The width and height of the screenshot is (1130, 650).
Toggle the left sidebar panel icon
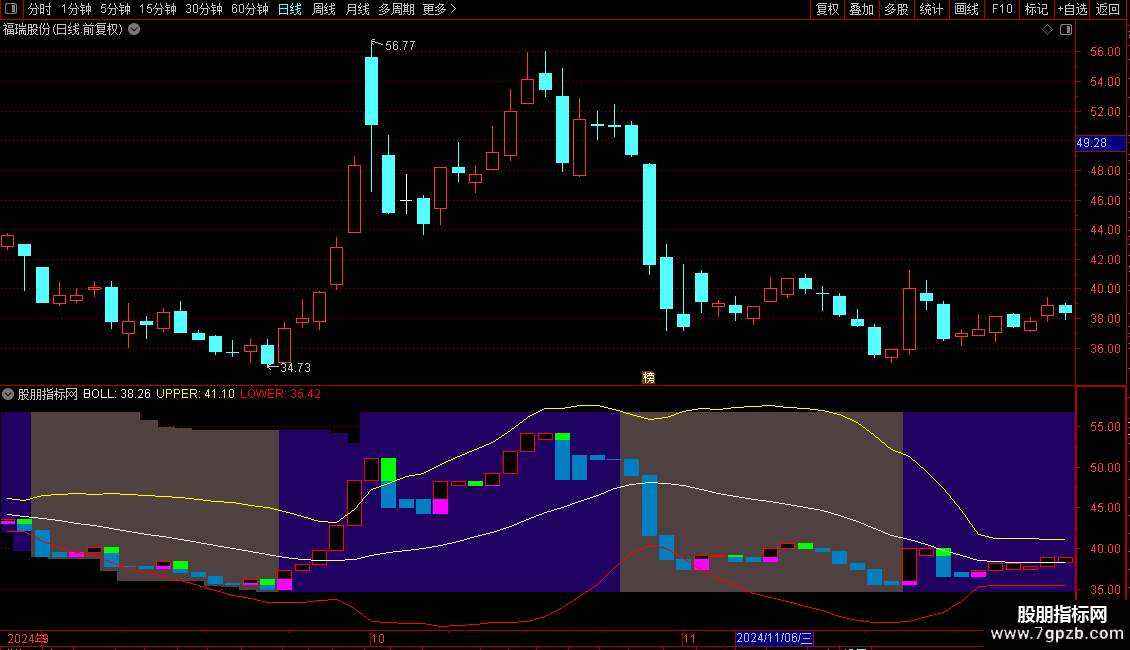coord(11,9)
